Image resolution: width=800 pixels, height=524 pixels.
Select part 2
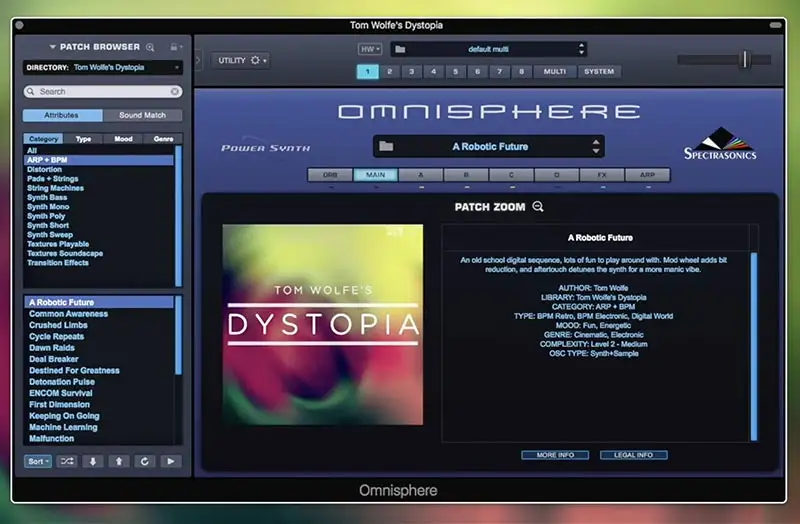390,71
